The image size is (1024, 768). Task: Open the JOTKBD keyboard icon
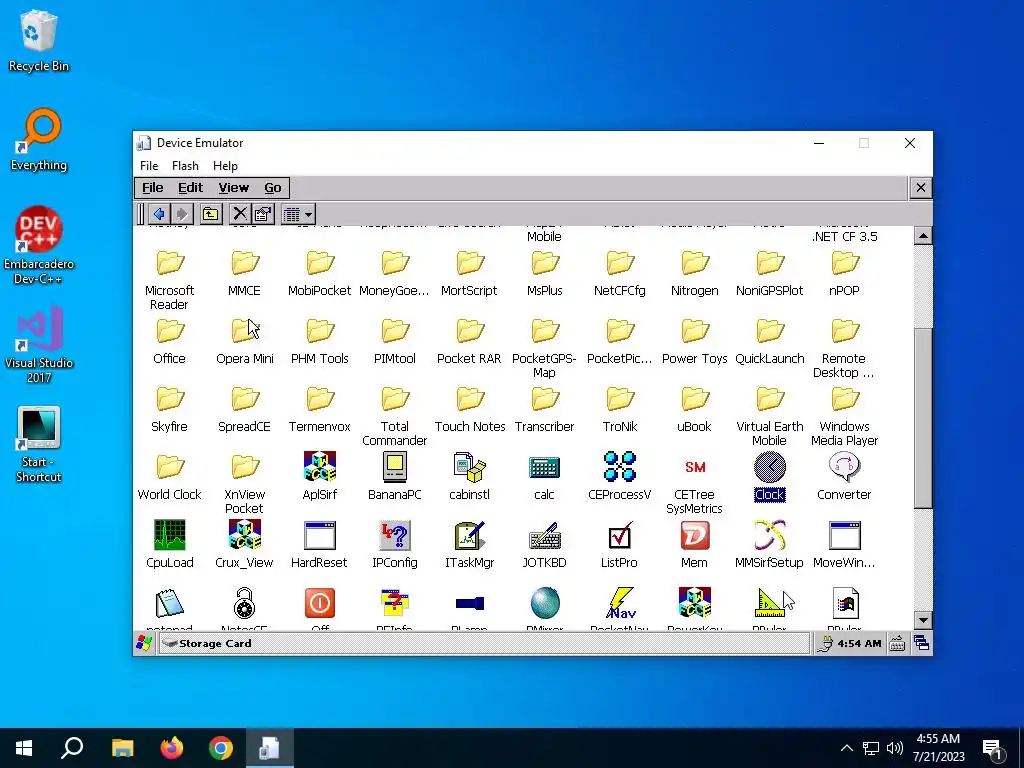(x=544, y=535)
